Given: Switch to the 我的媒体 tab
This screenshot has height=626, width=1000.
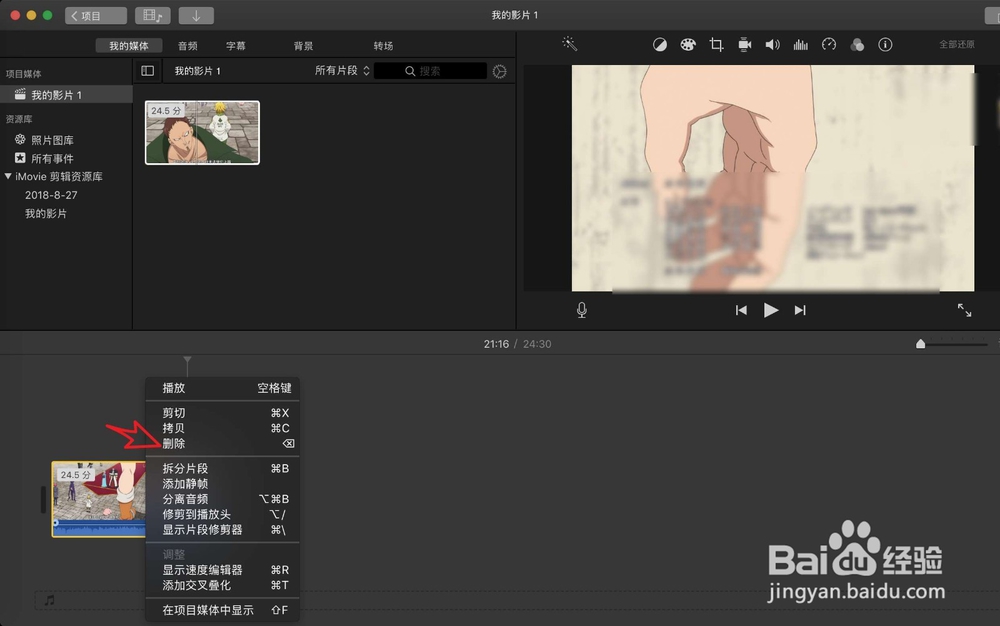Looking at the screenshot, I should tap(129, 46).
